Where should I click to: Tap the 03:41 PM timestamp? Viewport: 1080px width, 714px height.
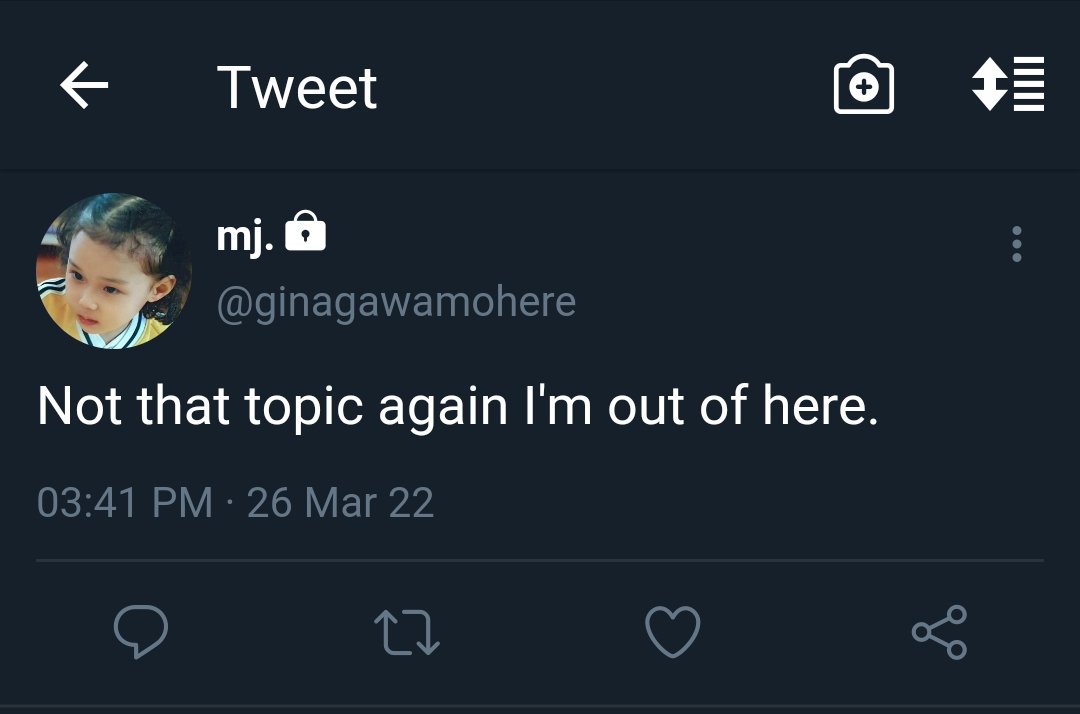pos(125,502)
